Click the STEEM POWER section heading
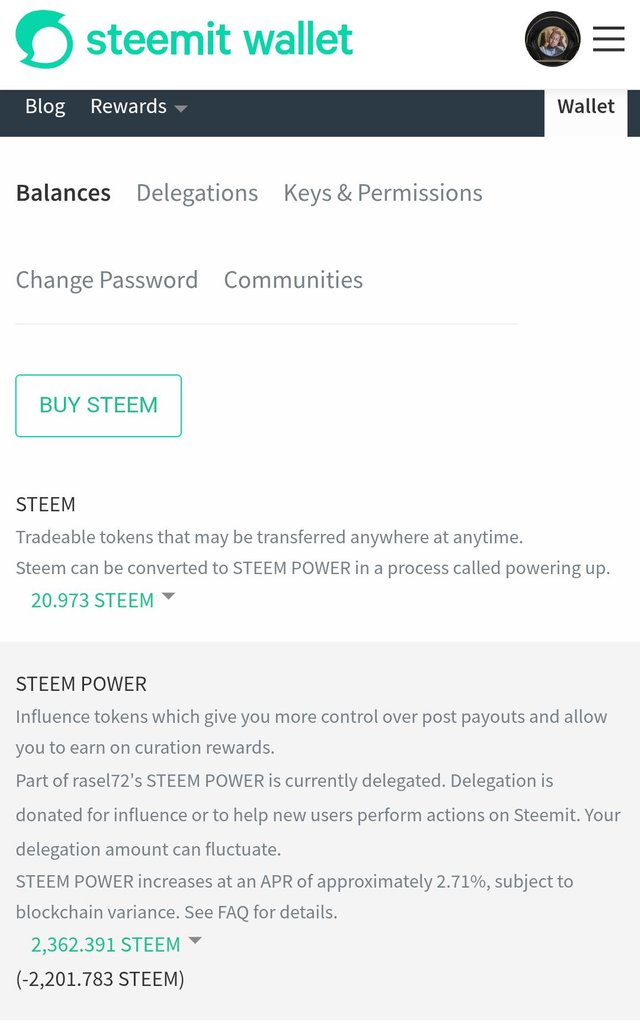 81,684
